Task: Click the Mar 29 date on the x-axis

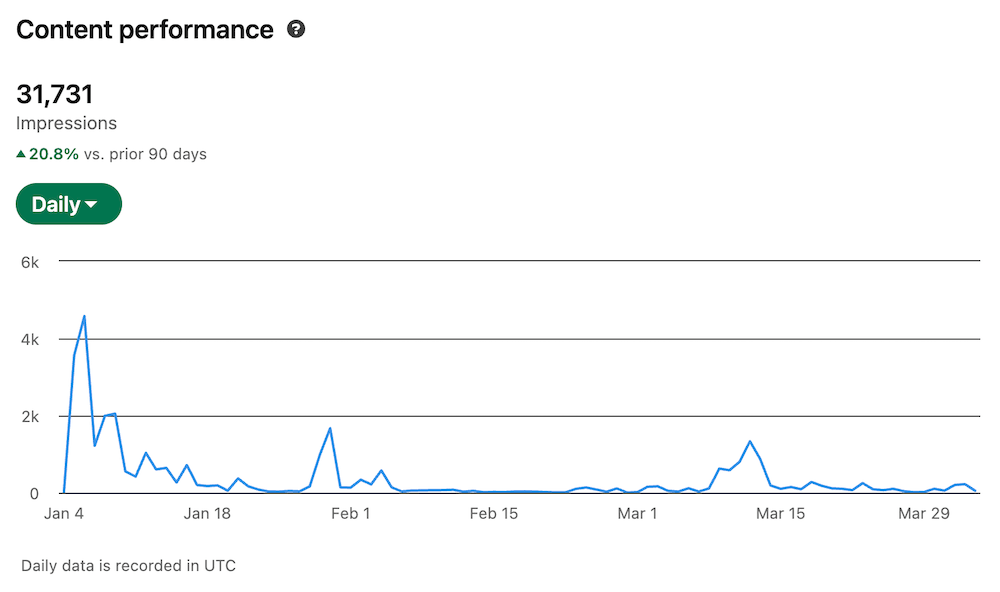Action: point(924,513)
